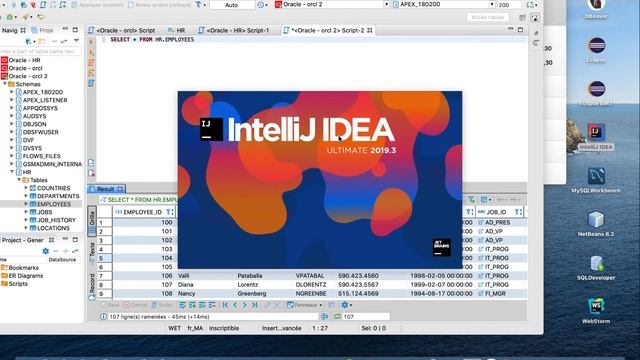Open the Panneaux dropdown in results

click(x=304, y=305)
